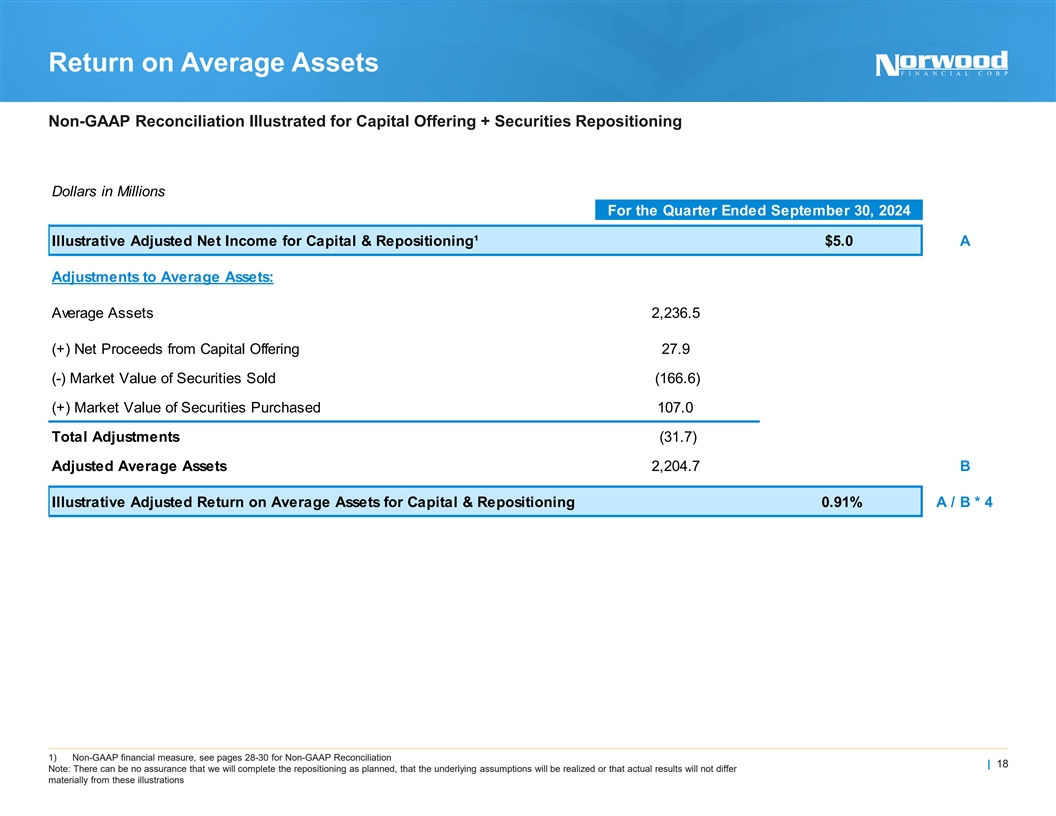Click the 2,204.7 adjusted average assets value
The height and width of the screenshot is (816, 1056).
pyautogui.click(x=675, y=466)
